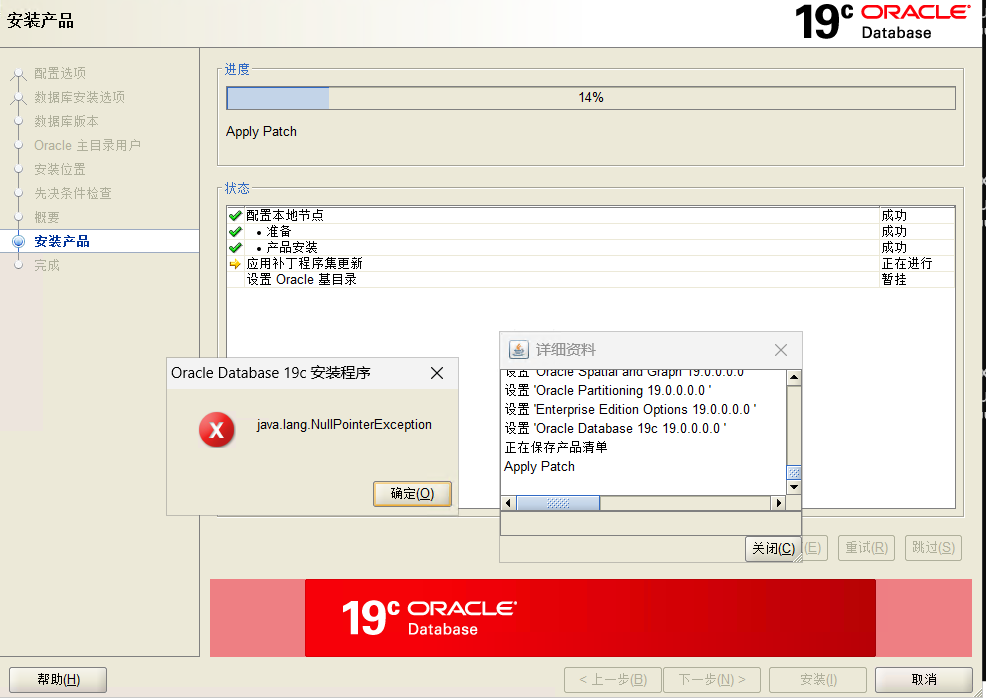
Task: Click the 正在保存产品清单 detail line
Action: (x=556, y=447)
